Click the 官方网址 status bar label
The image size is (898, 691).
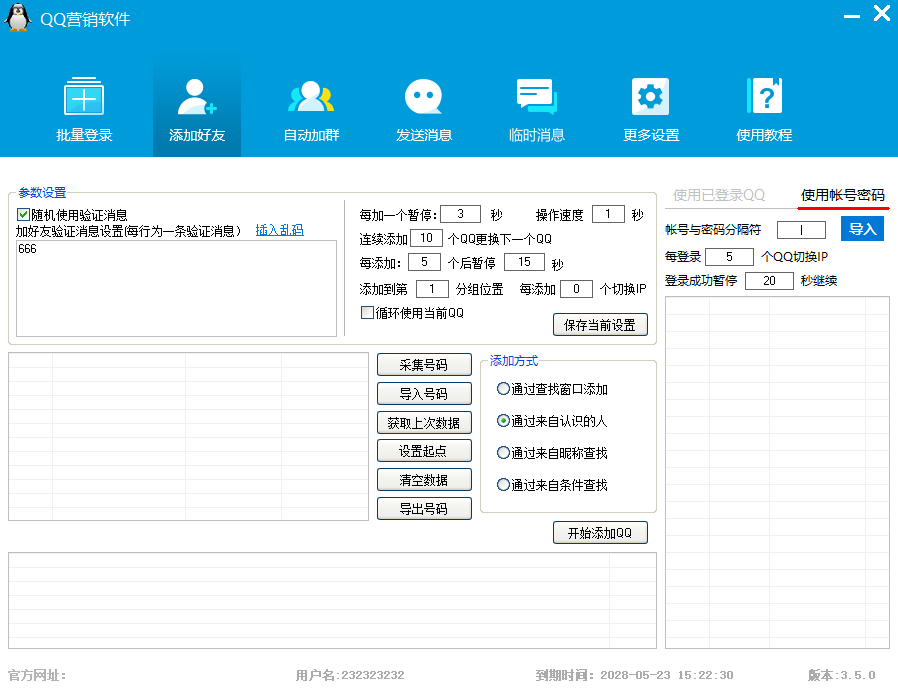pos(37,676)
